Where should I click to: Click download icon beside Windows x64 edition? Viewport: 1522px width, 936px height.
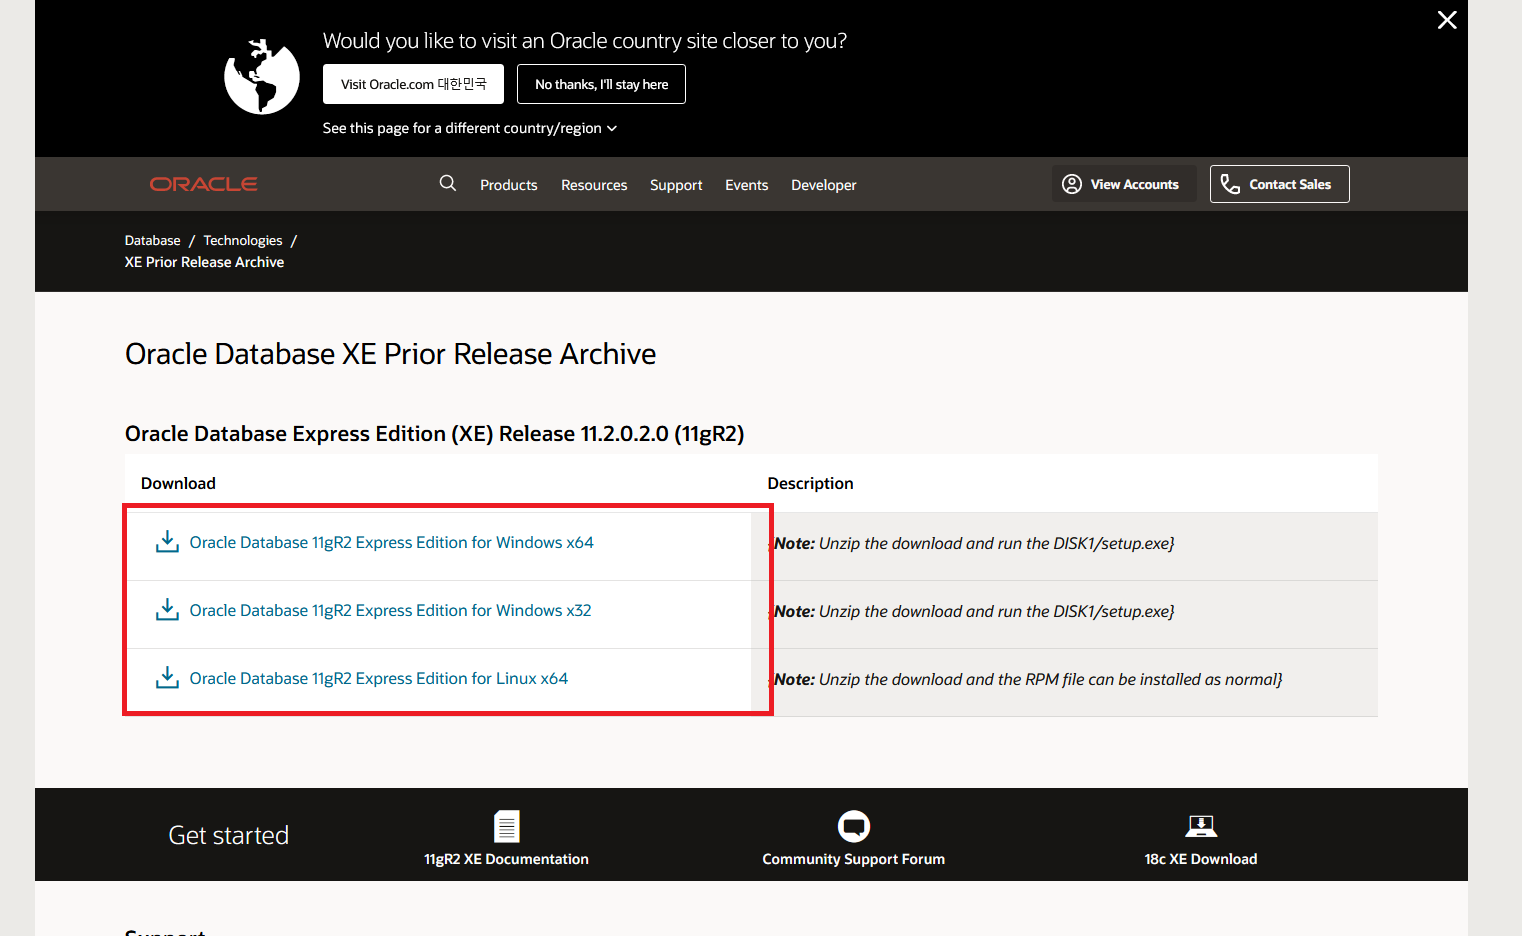(x=167, y=542)
